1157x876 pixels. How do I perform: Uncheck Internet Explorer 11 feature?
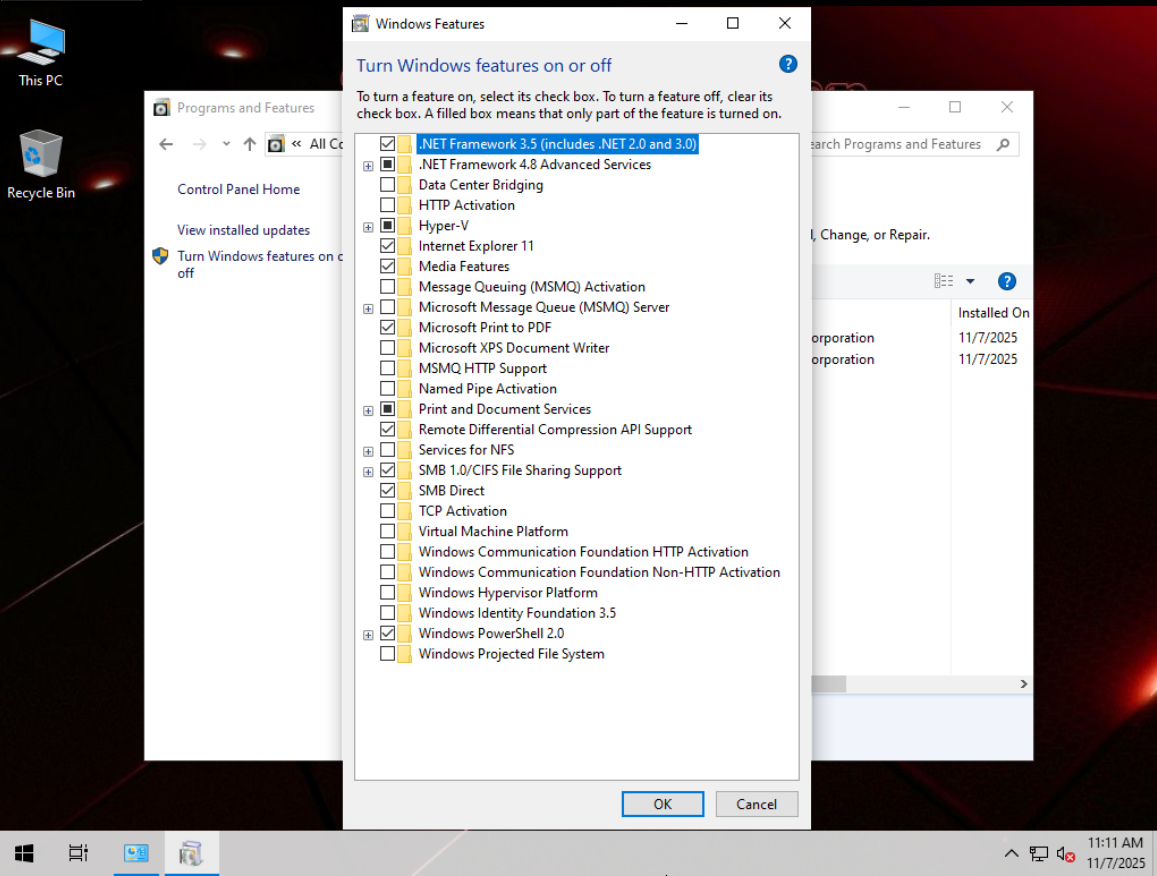(x=388, y=246)
